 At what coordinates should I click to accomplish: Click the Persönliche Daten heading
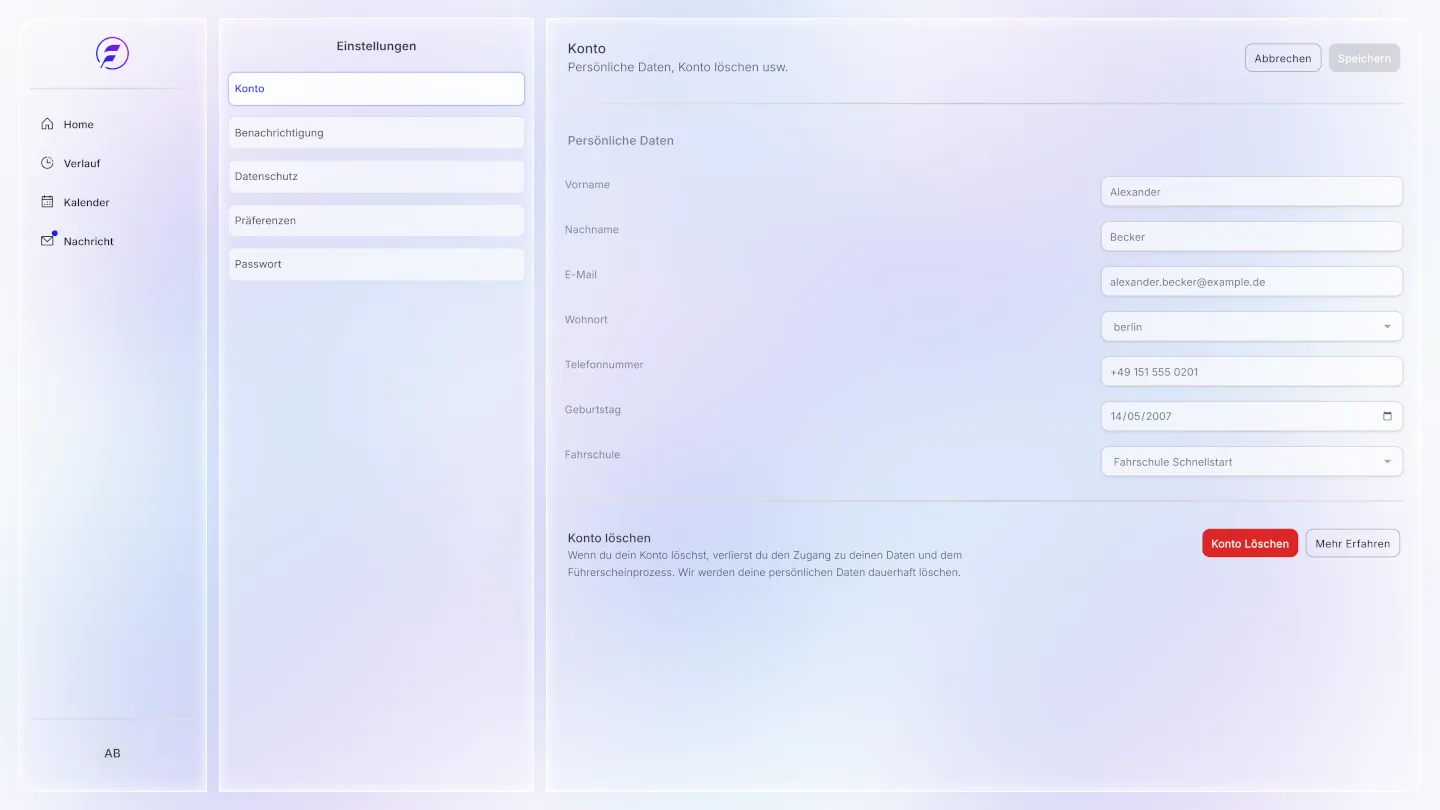tap(621, 141)
